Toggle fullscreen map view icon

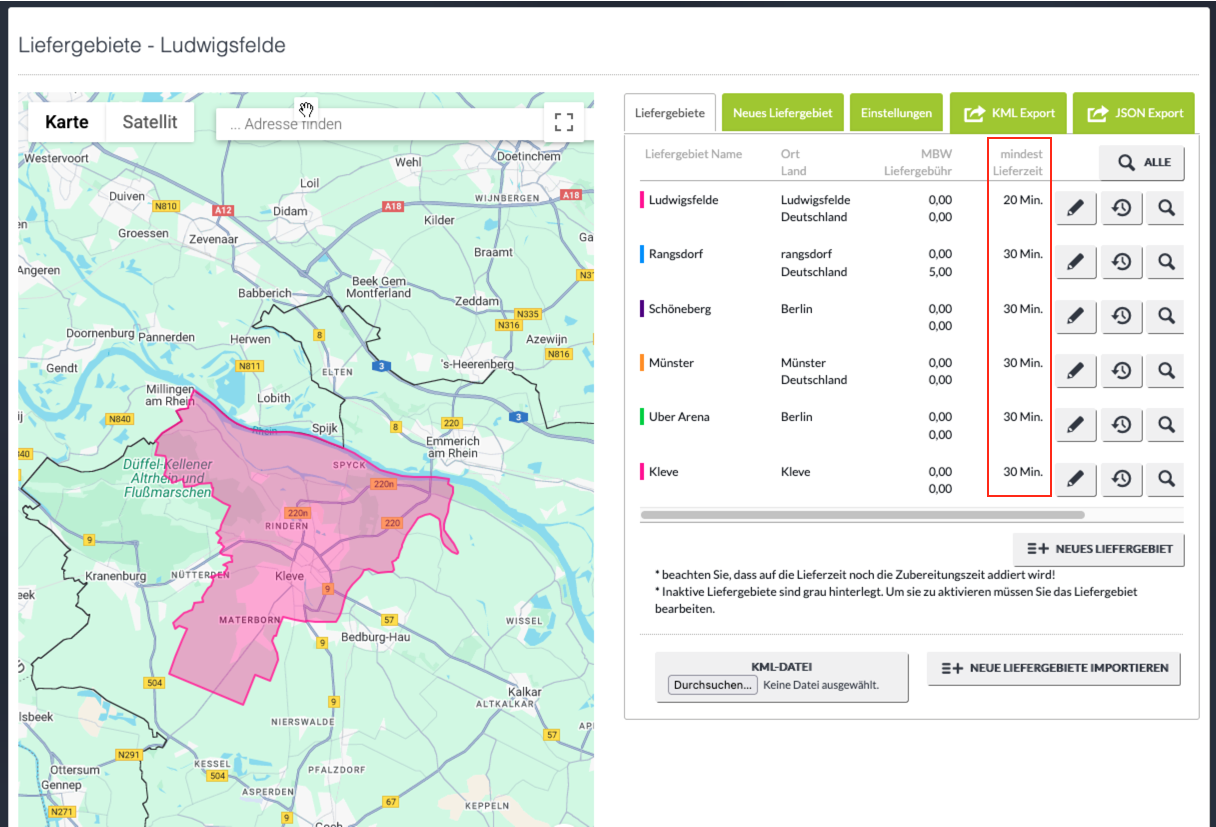click(x=564, y=123)
